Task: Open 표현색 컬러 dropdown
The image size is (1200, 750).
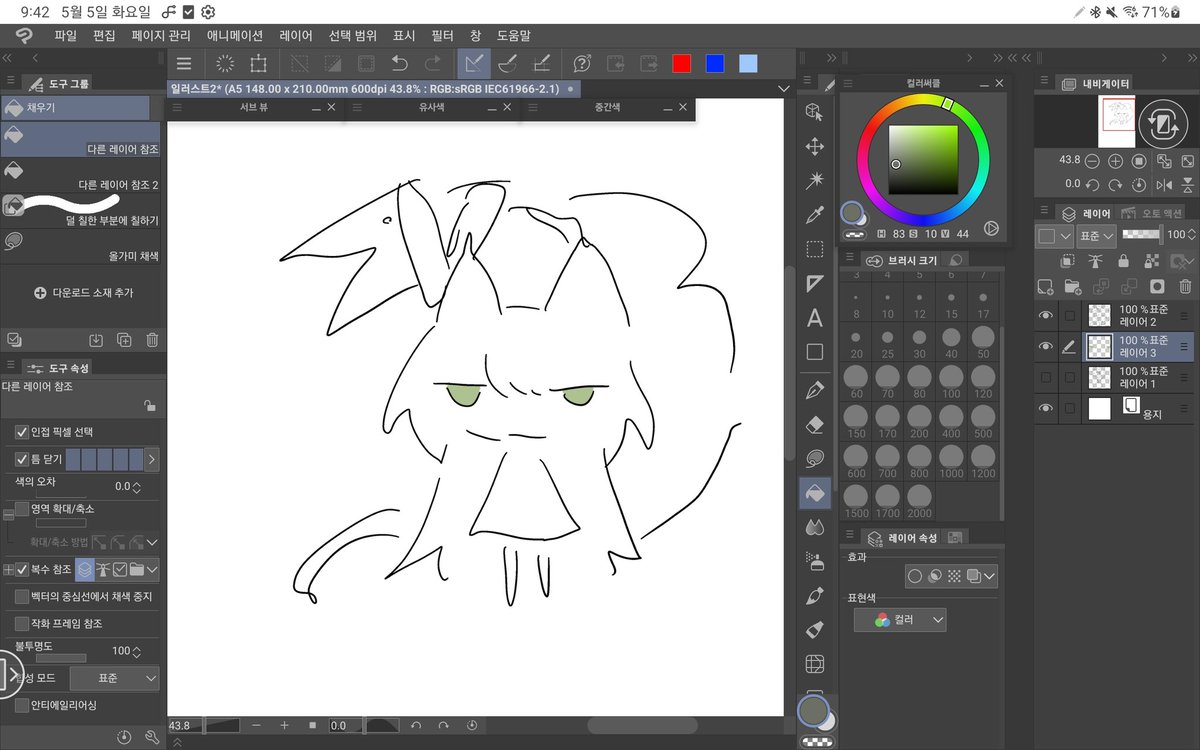Action: (900, 620)
